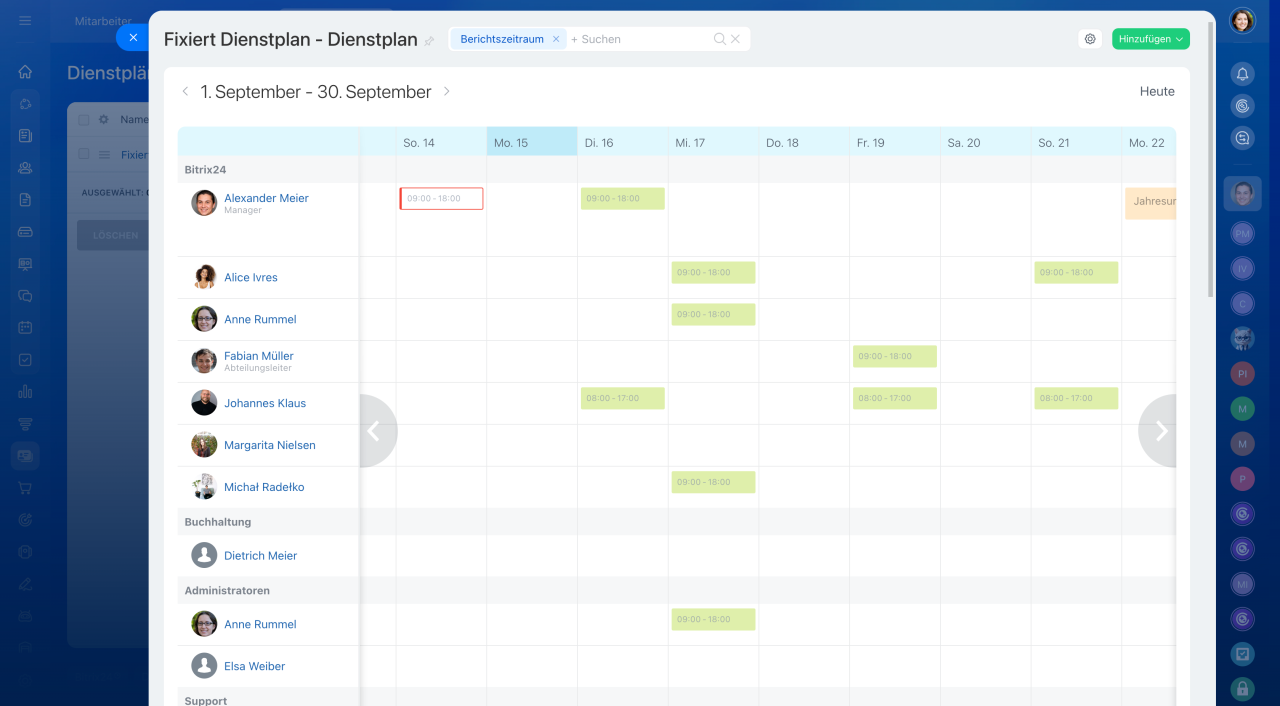This screenshot has height=706, width=1280.
Task: Open the list-view gear icon in background table
Action: click(x=103, y=120)
